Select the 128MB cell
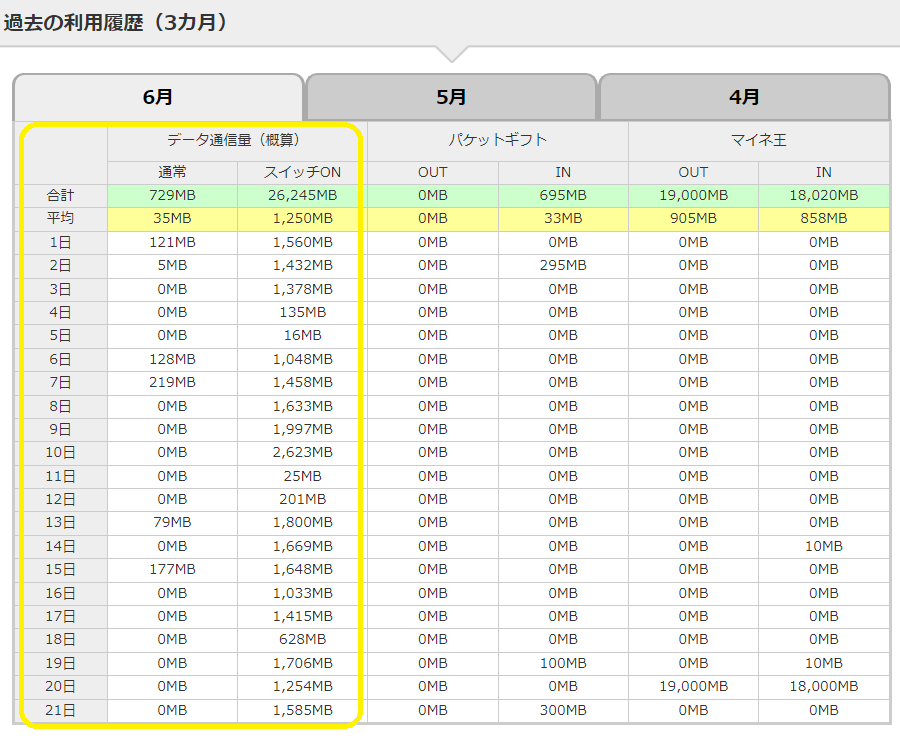The width and height of the screenshot is (900, 736). tap(172, 359)
